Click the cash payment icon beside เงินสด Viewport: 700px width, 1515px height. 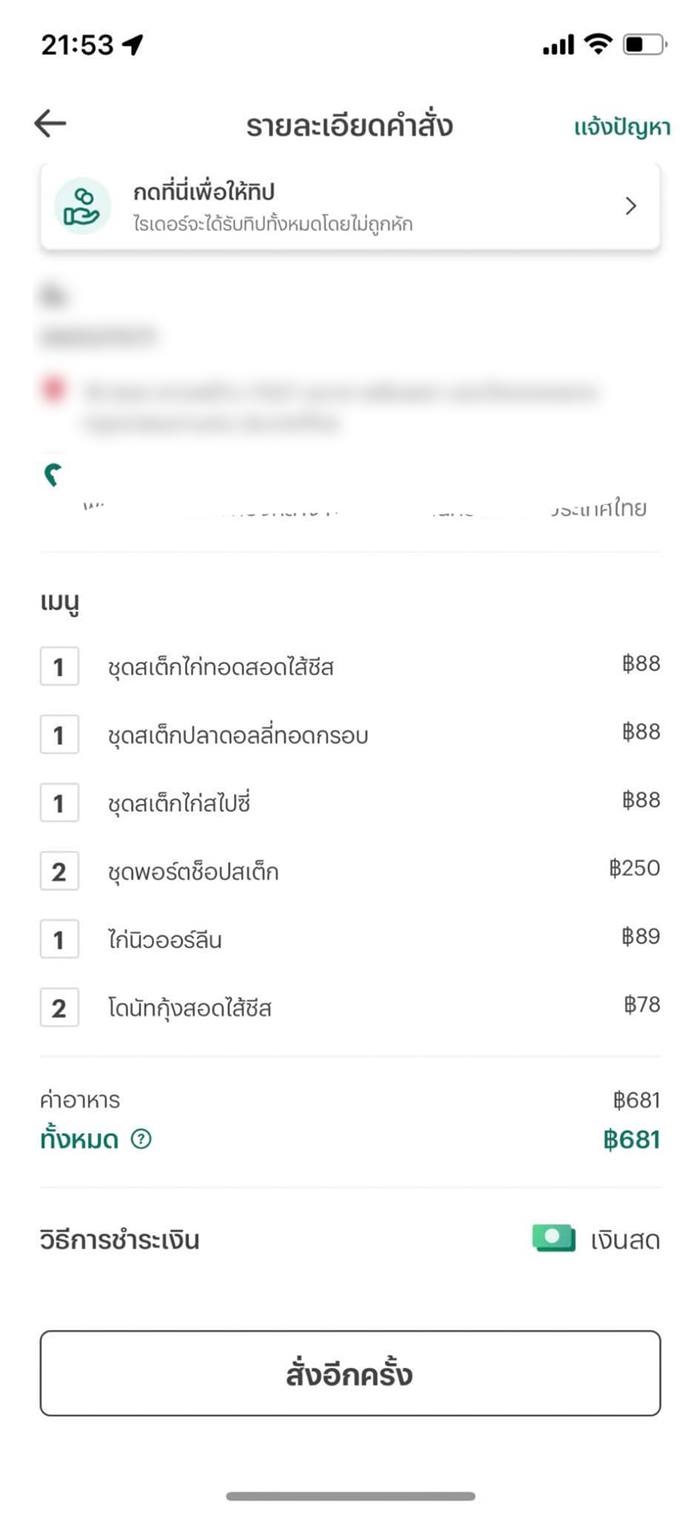[553, 1239]
